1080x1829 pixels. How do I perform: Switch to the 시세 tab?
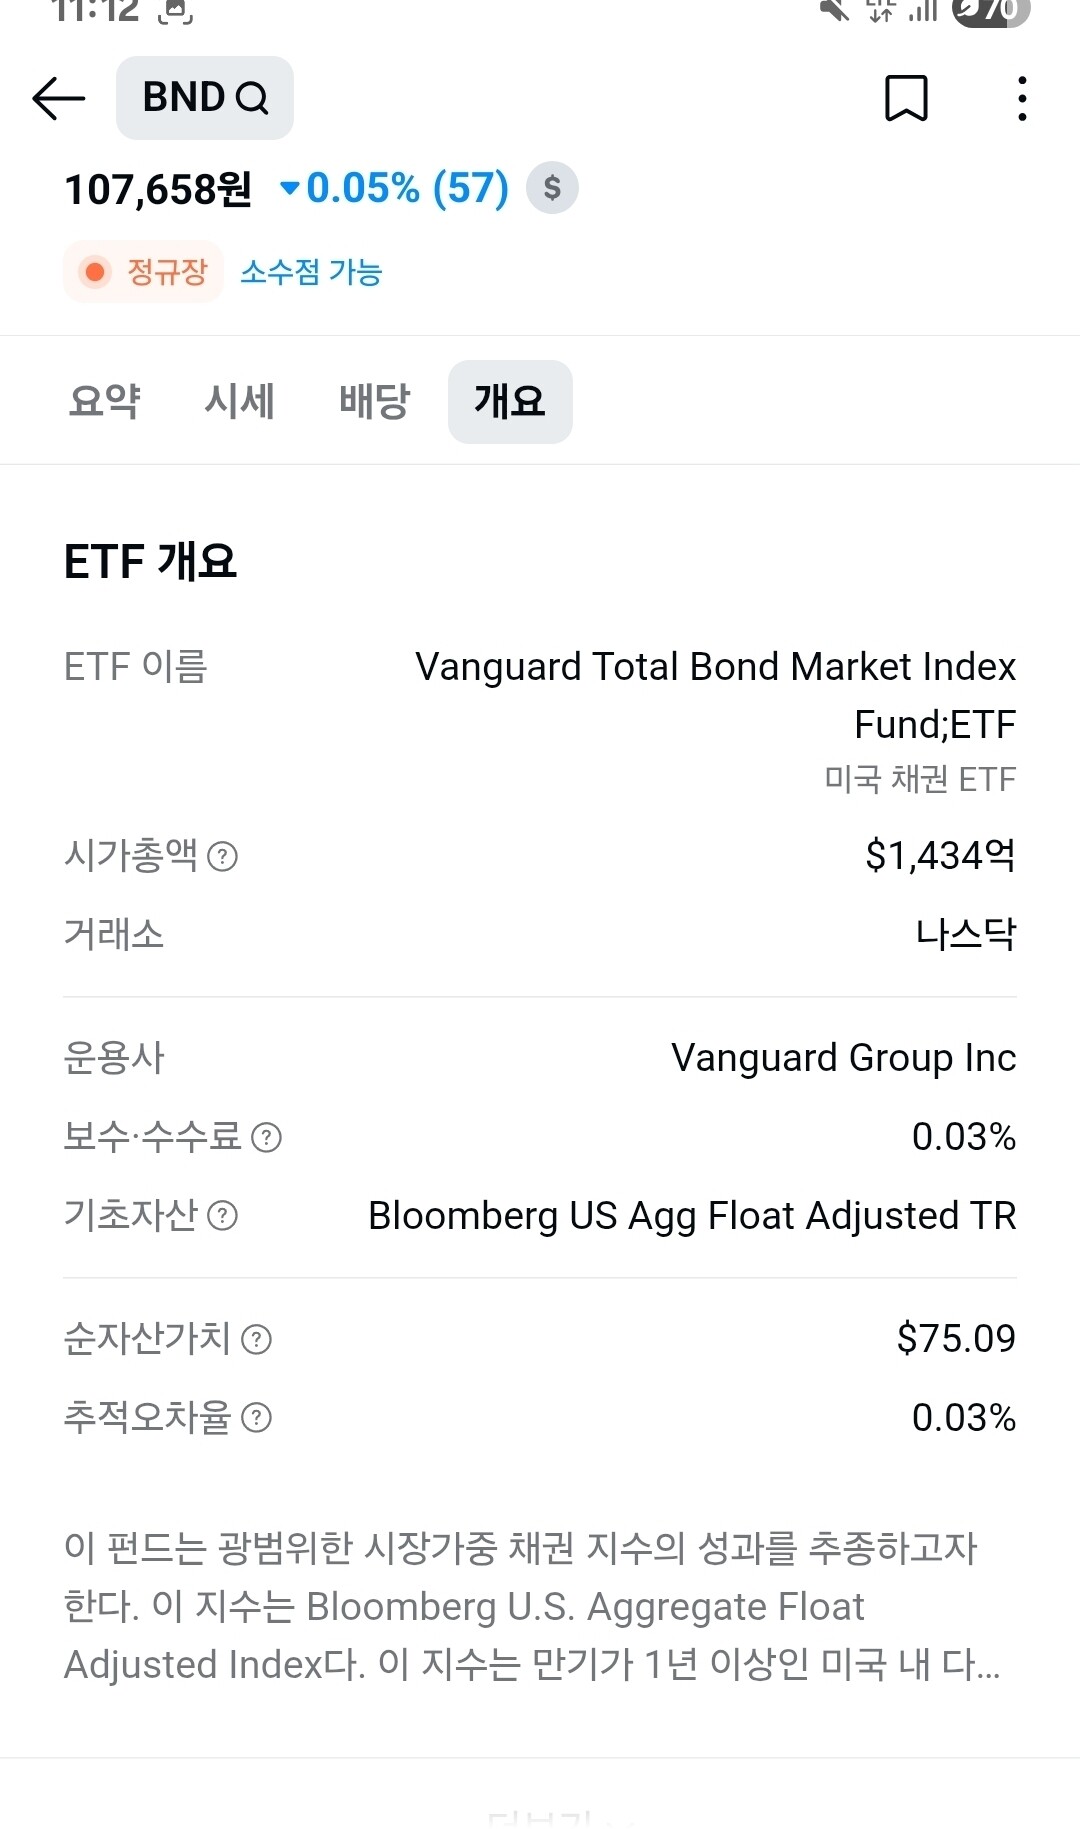tap(239, 401)
